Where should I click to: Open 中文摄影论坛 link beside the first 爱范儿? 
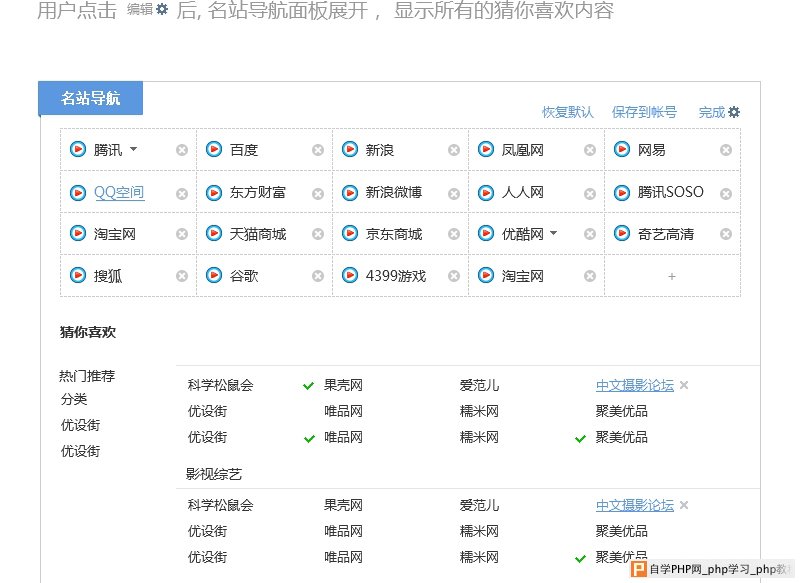pos(635,385)
